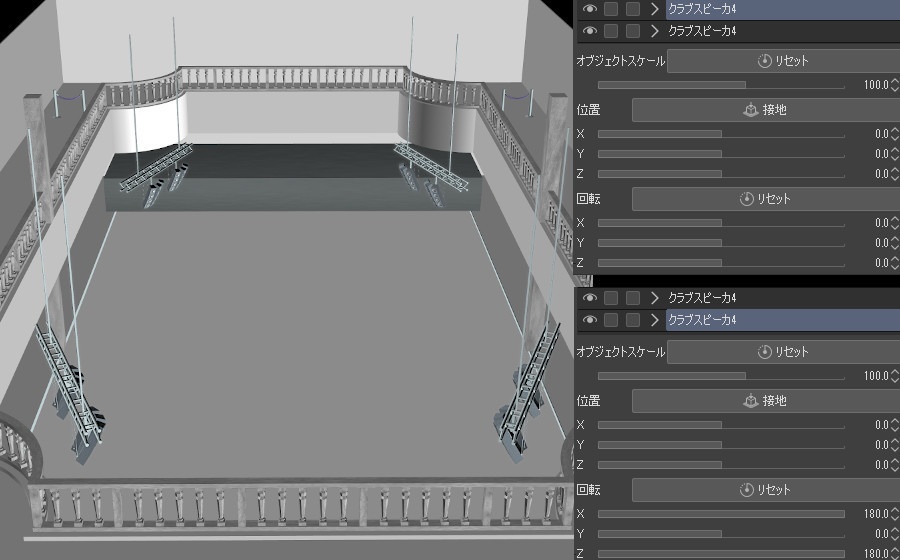Tick second checkbox of unhighlighted row, lower panel

[x=633, y=298]
